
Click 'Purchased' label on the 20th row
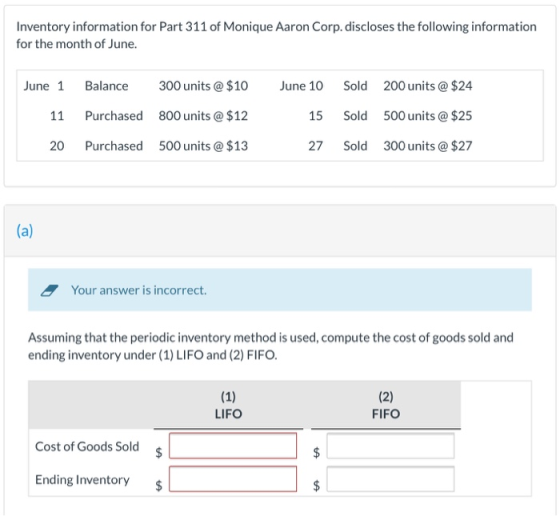pyautogui.click(x=114, y=146)
